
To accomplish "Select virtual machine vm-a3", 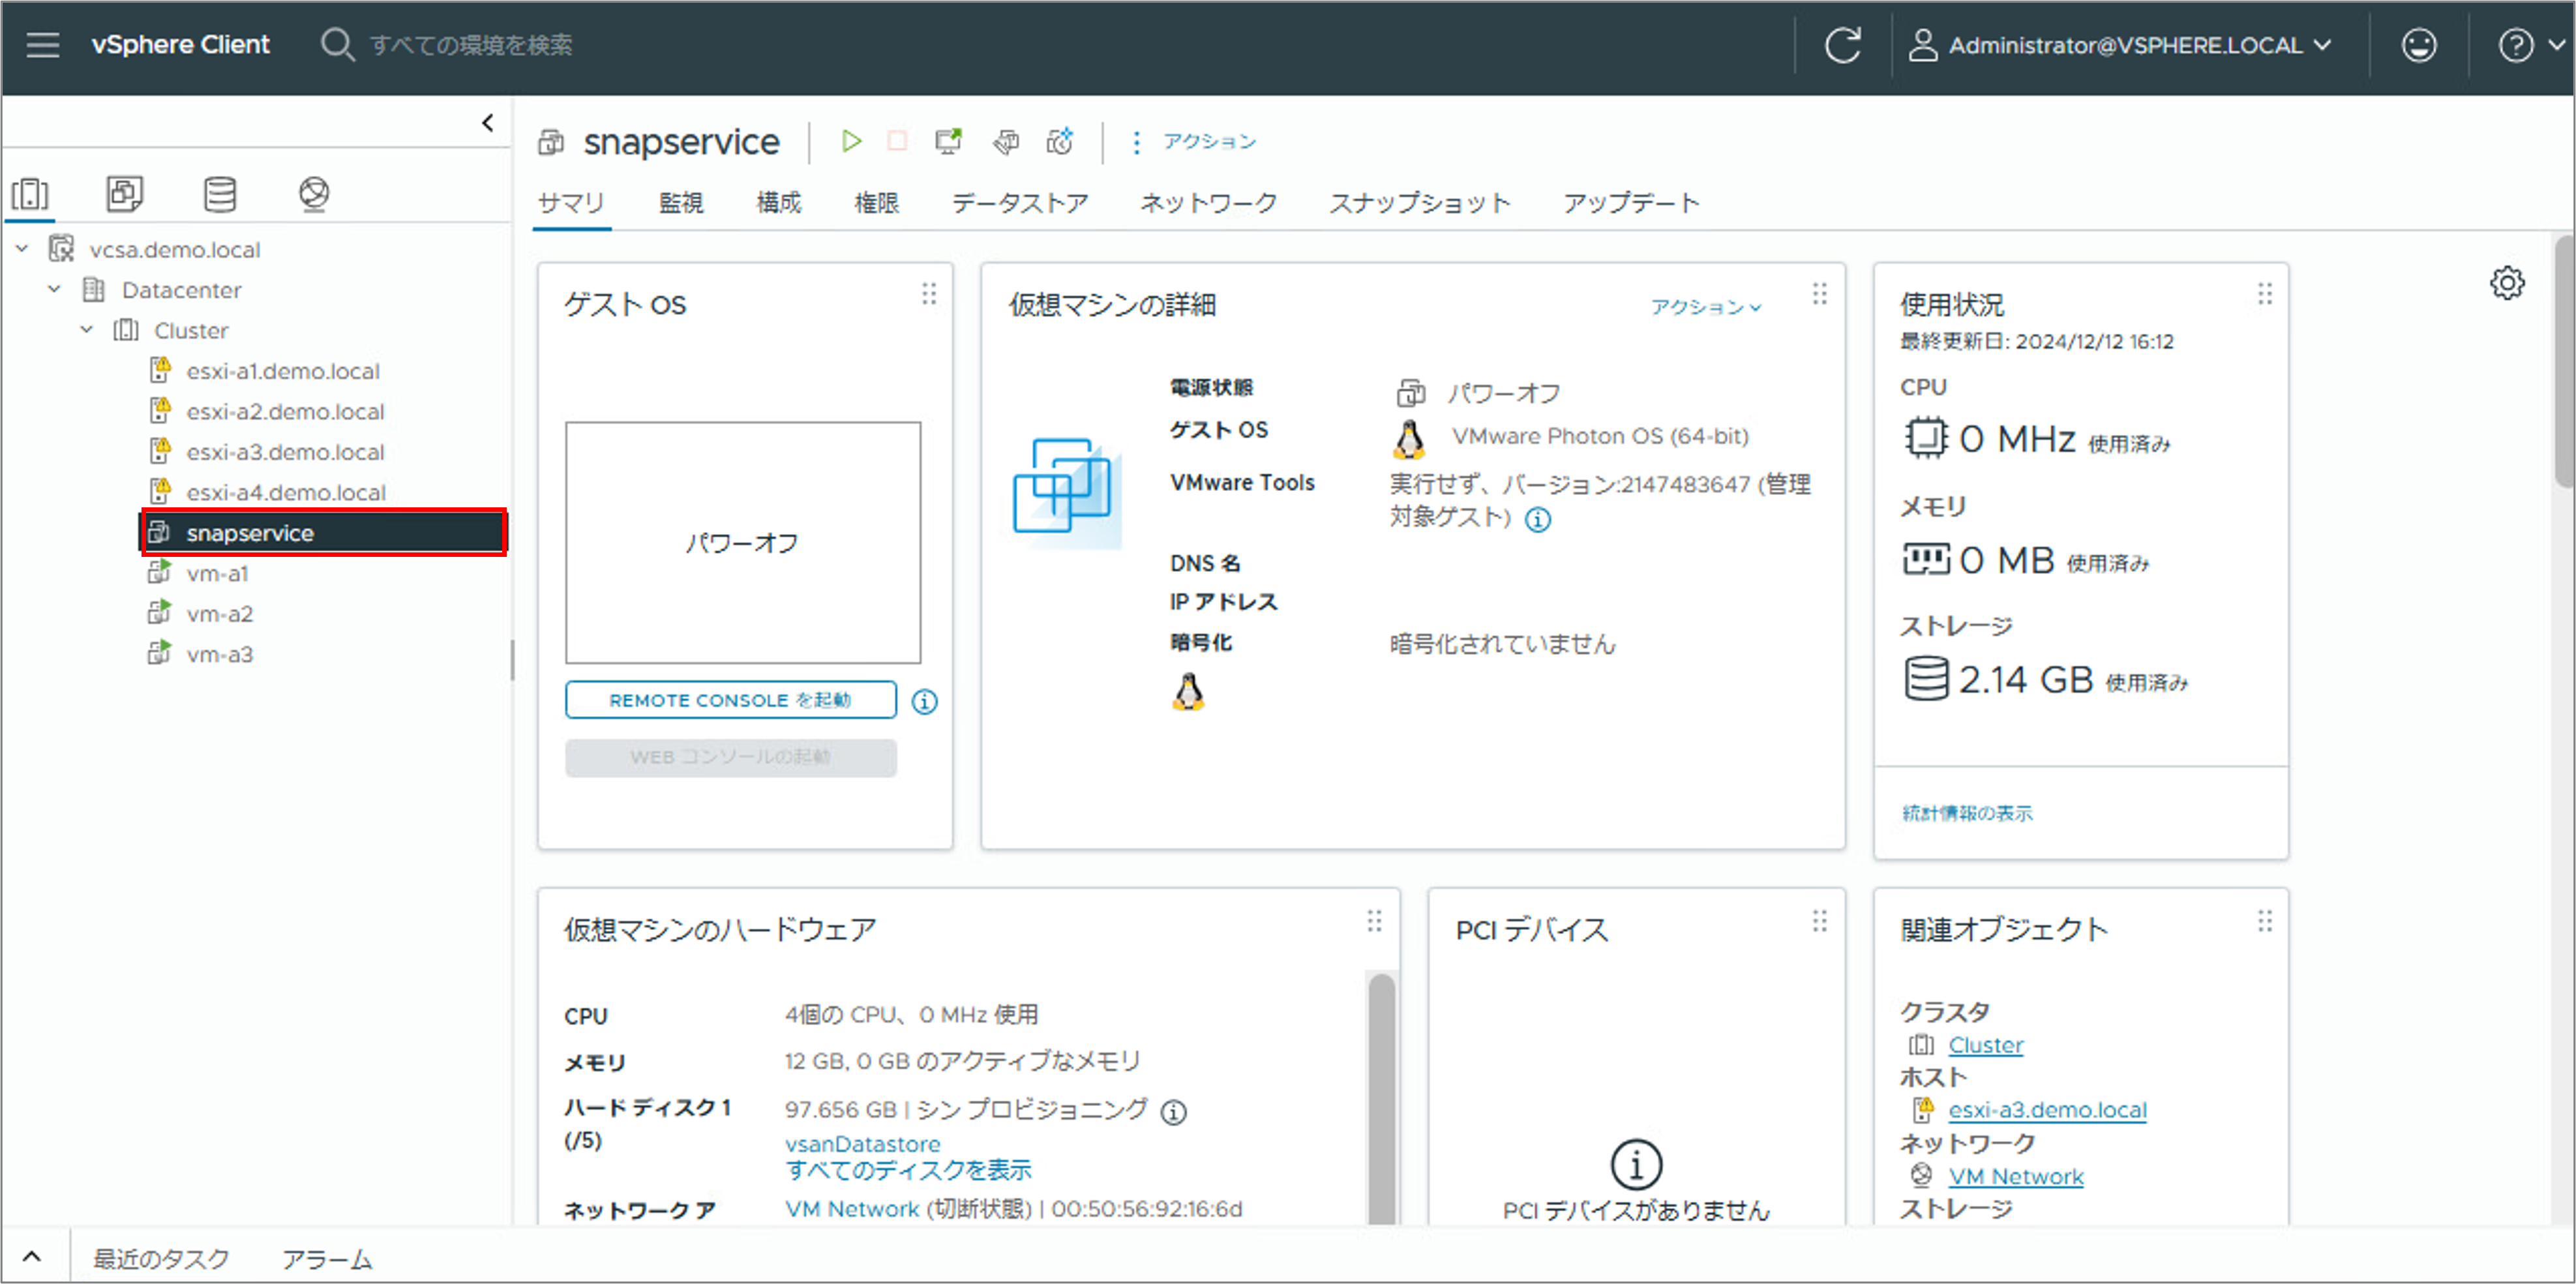I will click(x=220, y=654).
